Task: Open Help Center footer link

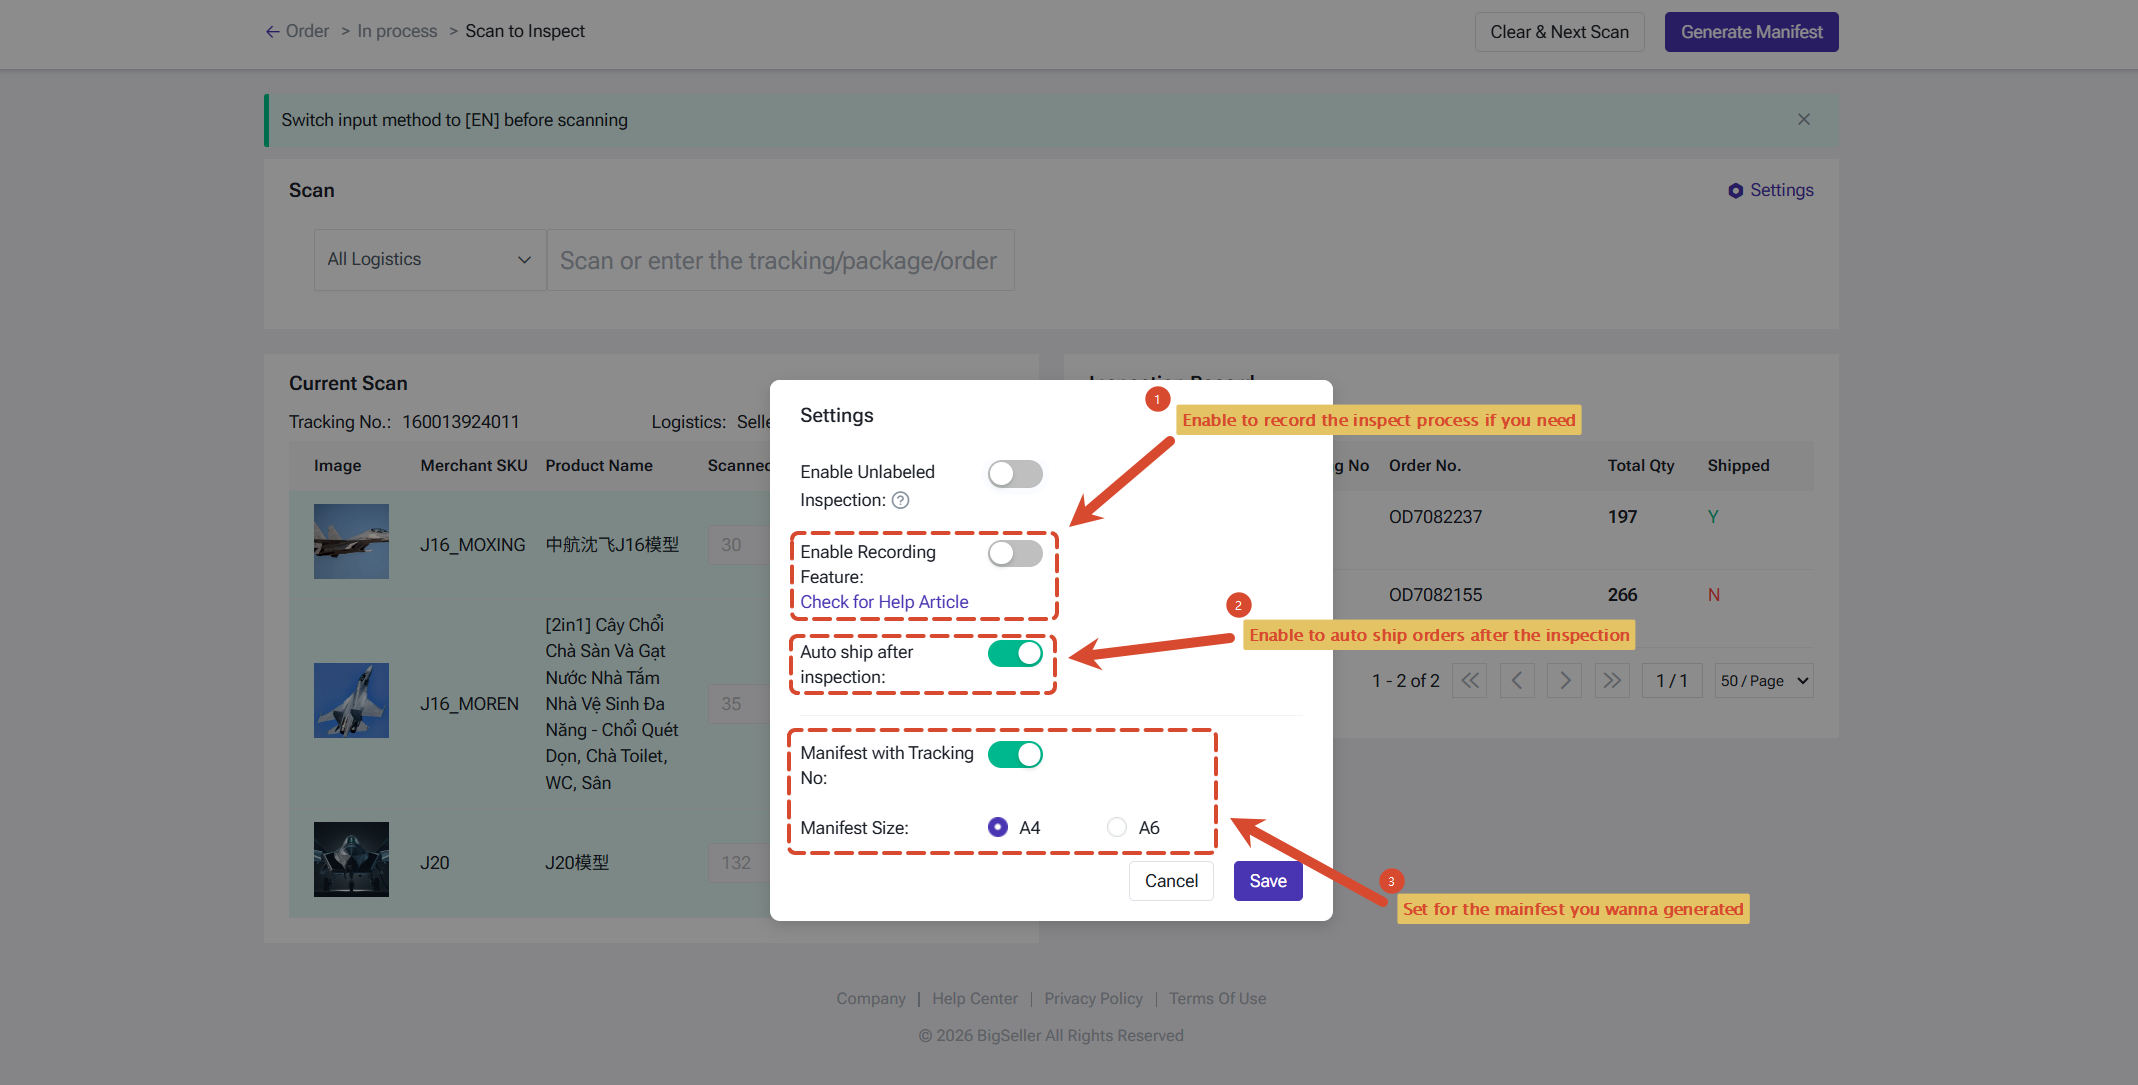Action: (x=975, y=998)
